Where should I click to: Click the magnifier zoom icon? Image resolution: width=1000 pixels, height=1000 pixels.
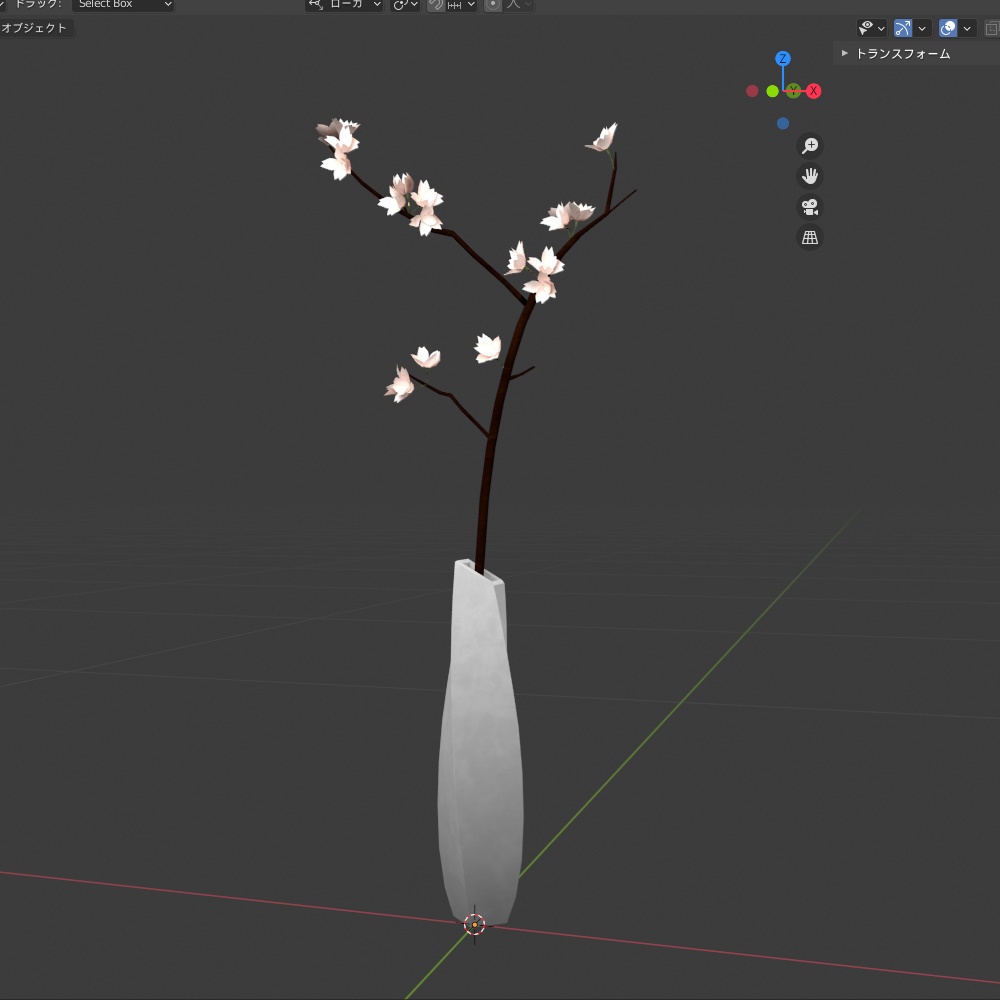810,145
